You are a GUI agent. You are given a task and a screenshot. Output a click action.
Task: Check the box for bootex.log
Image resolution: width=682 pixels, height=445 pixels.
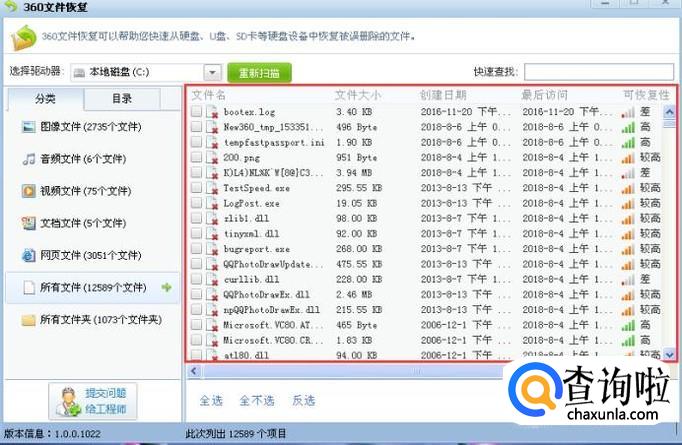(197, 112)
